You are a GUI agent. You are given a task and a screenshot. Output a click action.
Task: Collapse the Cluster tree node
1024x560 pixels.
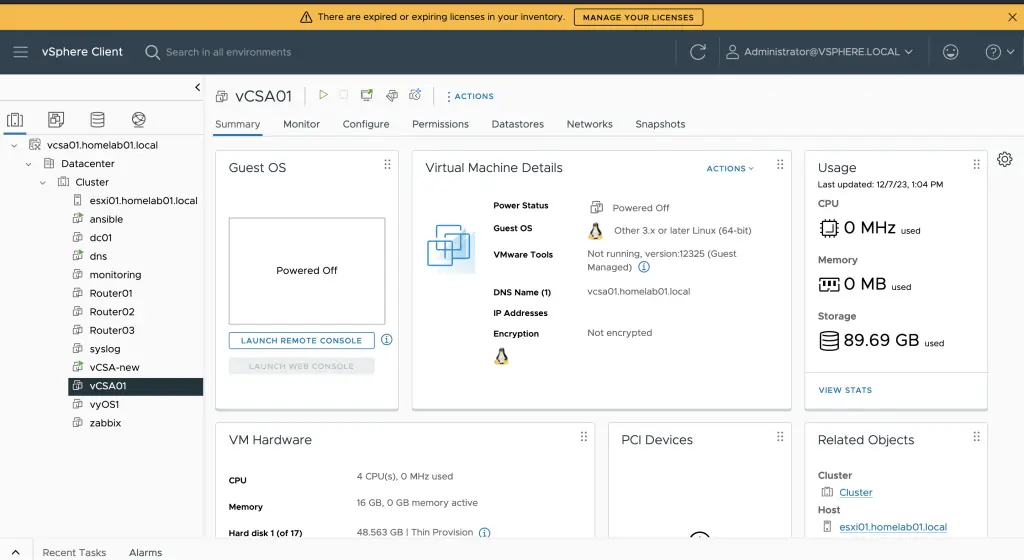pos(42,183)
